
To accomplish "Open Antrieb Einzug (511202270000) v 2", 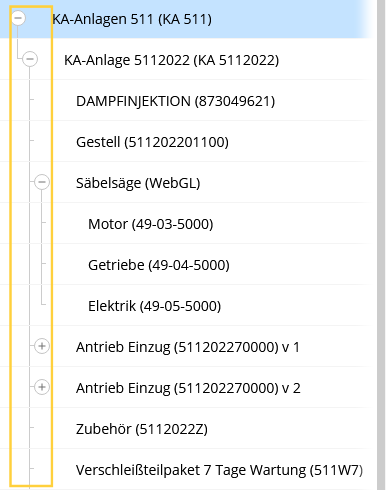I will click(x=188, y=388).
